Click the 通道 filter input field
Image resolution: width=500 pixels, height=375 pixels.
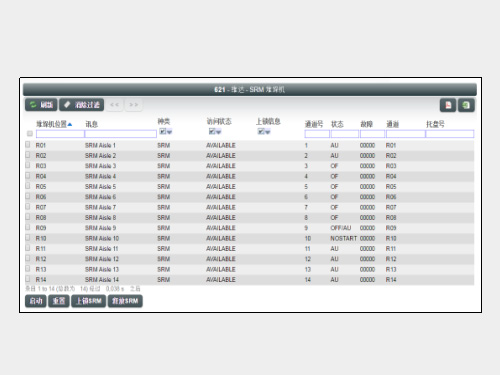pyautogui.click(x=406, y=134)
